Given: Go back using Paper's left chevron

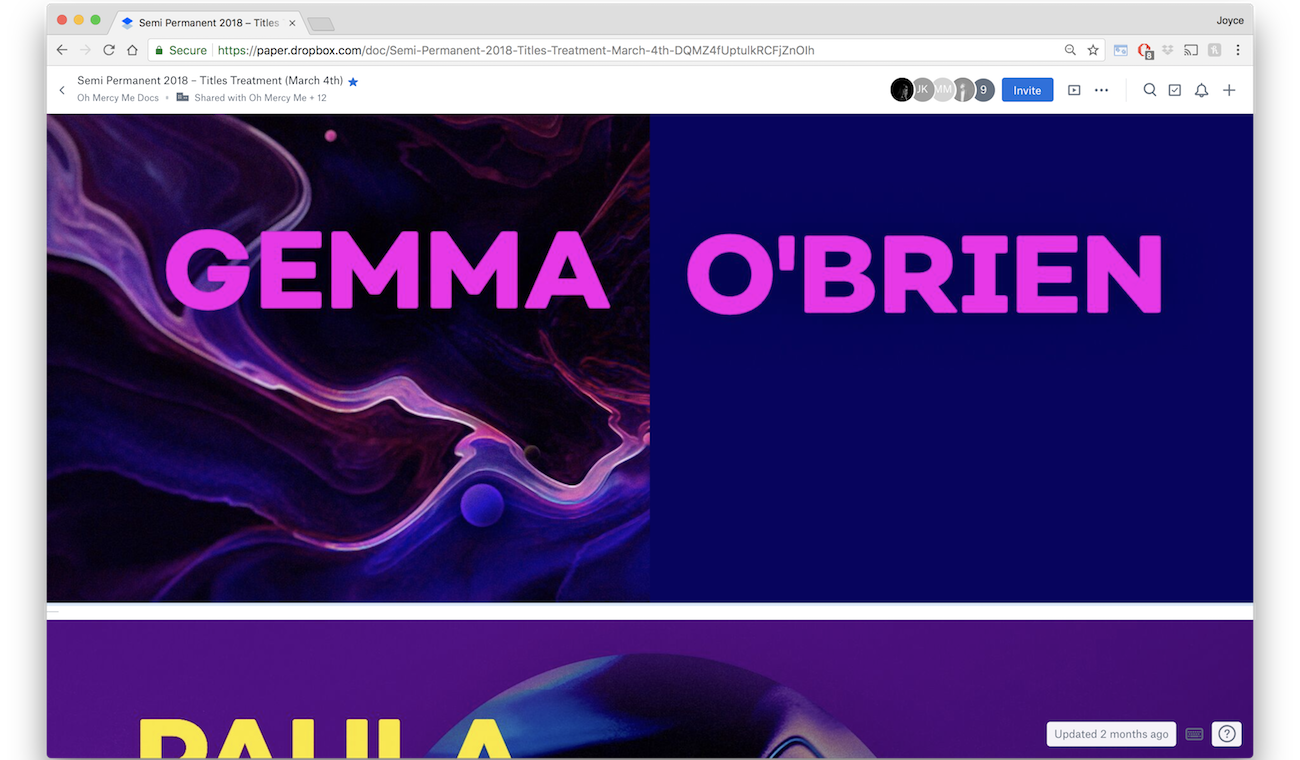Looking at the screenshot, I should (x=62, y=90).
